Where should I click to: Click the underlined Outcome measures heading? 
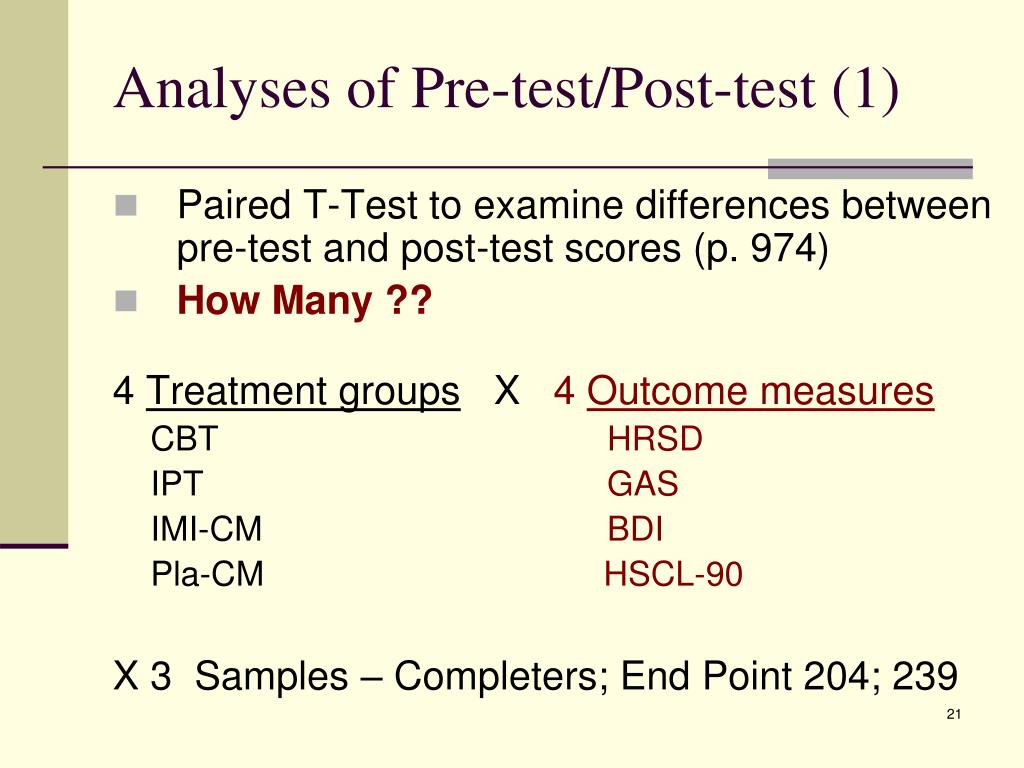(x=760, y=392)
